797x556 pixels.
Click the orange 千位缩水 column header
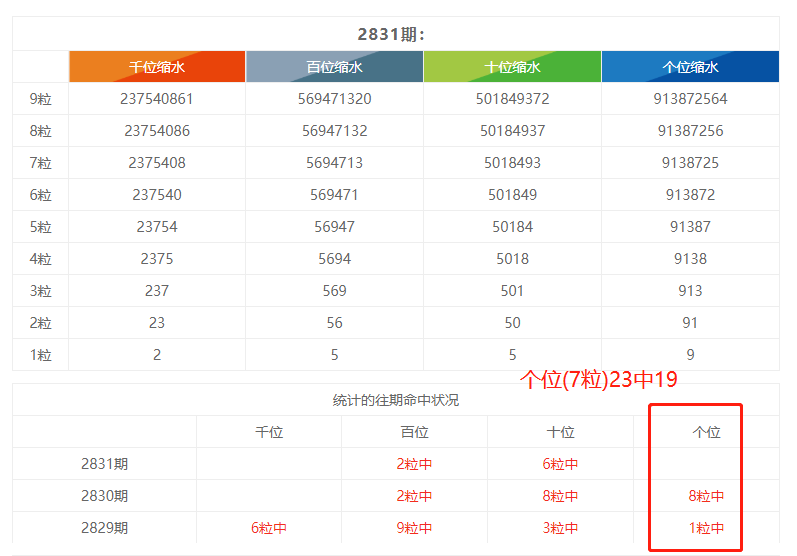pyautogui.click(x=157, y=67)
